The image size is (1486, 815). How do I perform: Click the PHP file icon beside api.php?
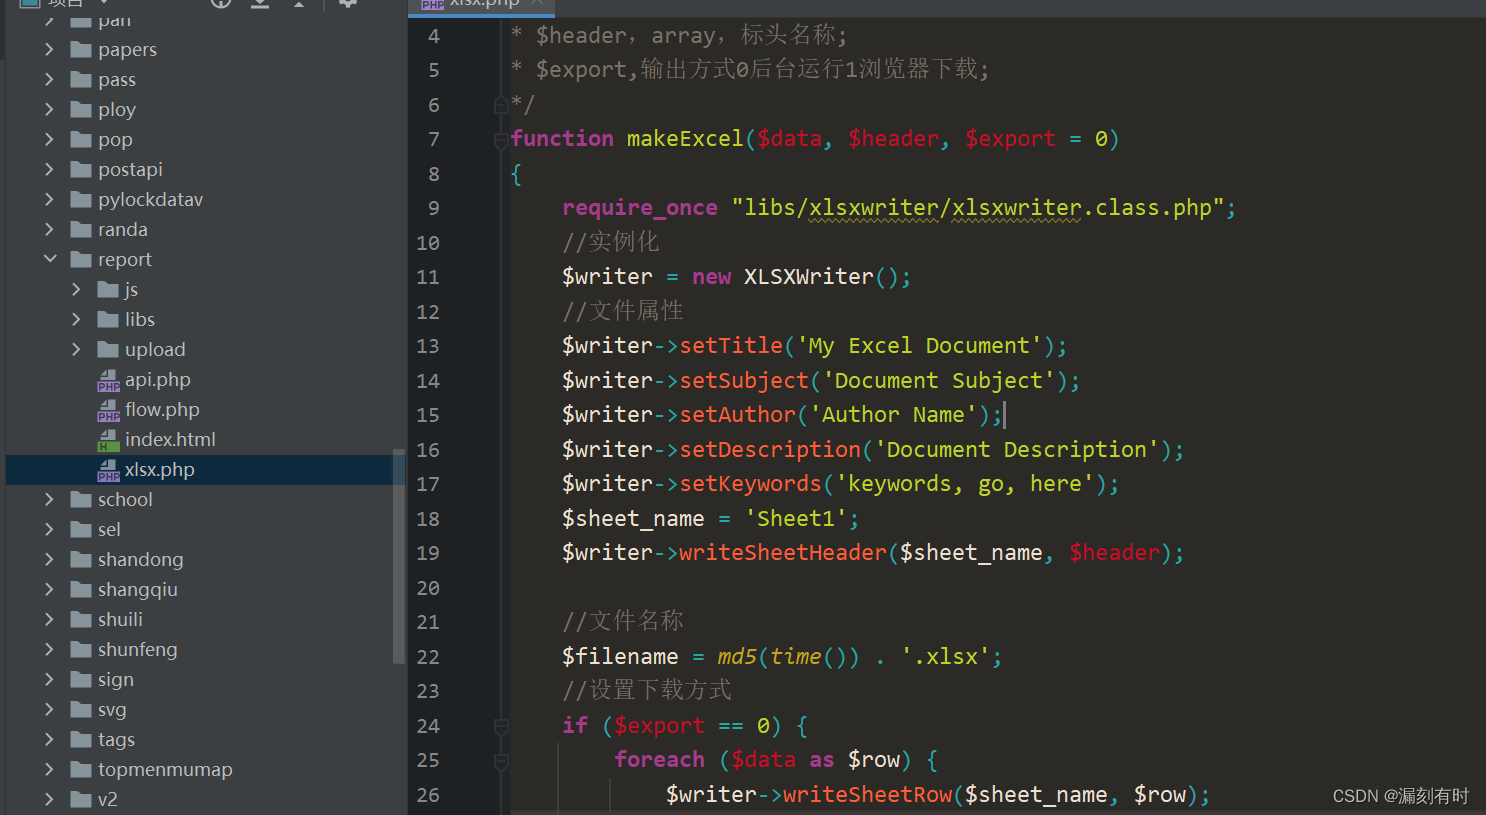click(x=108, y=379)
